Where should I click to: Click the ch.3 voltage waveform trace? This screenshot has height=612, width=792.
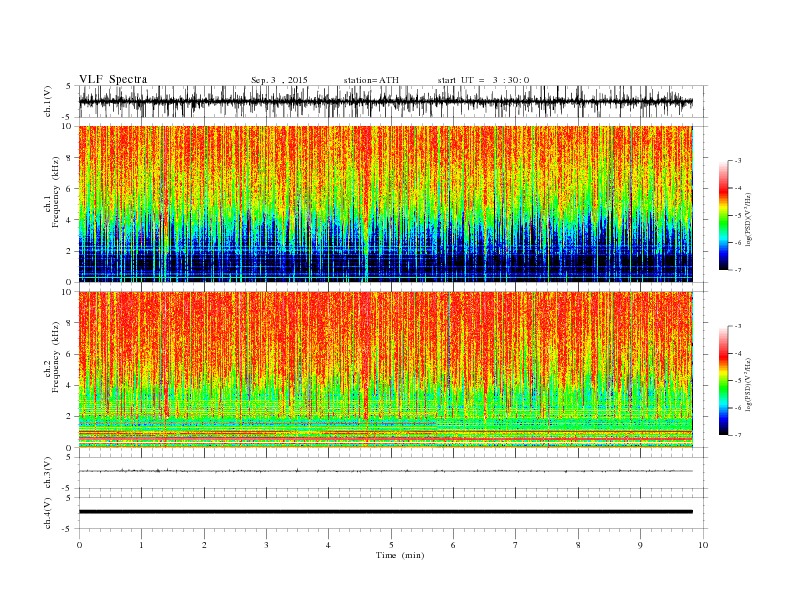point(385,471)
